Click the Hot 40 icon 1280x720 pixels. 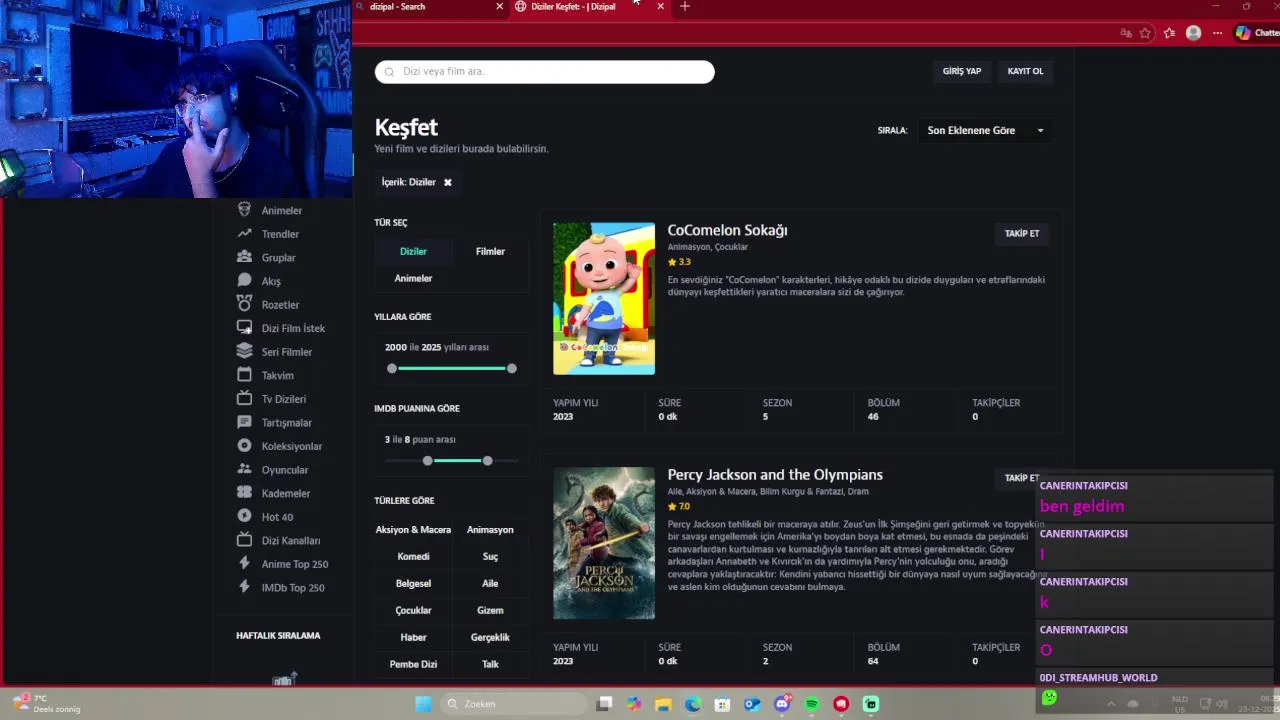pyautogui.click(x=244, y=516)
